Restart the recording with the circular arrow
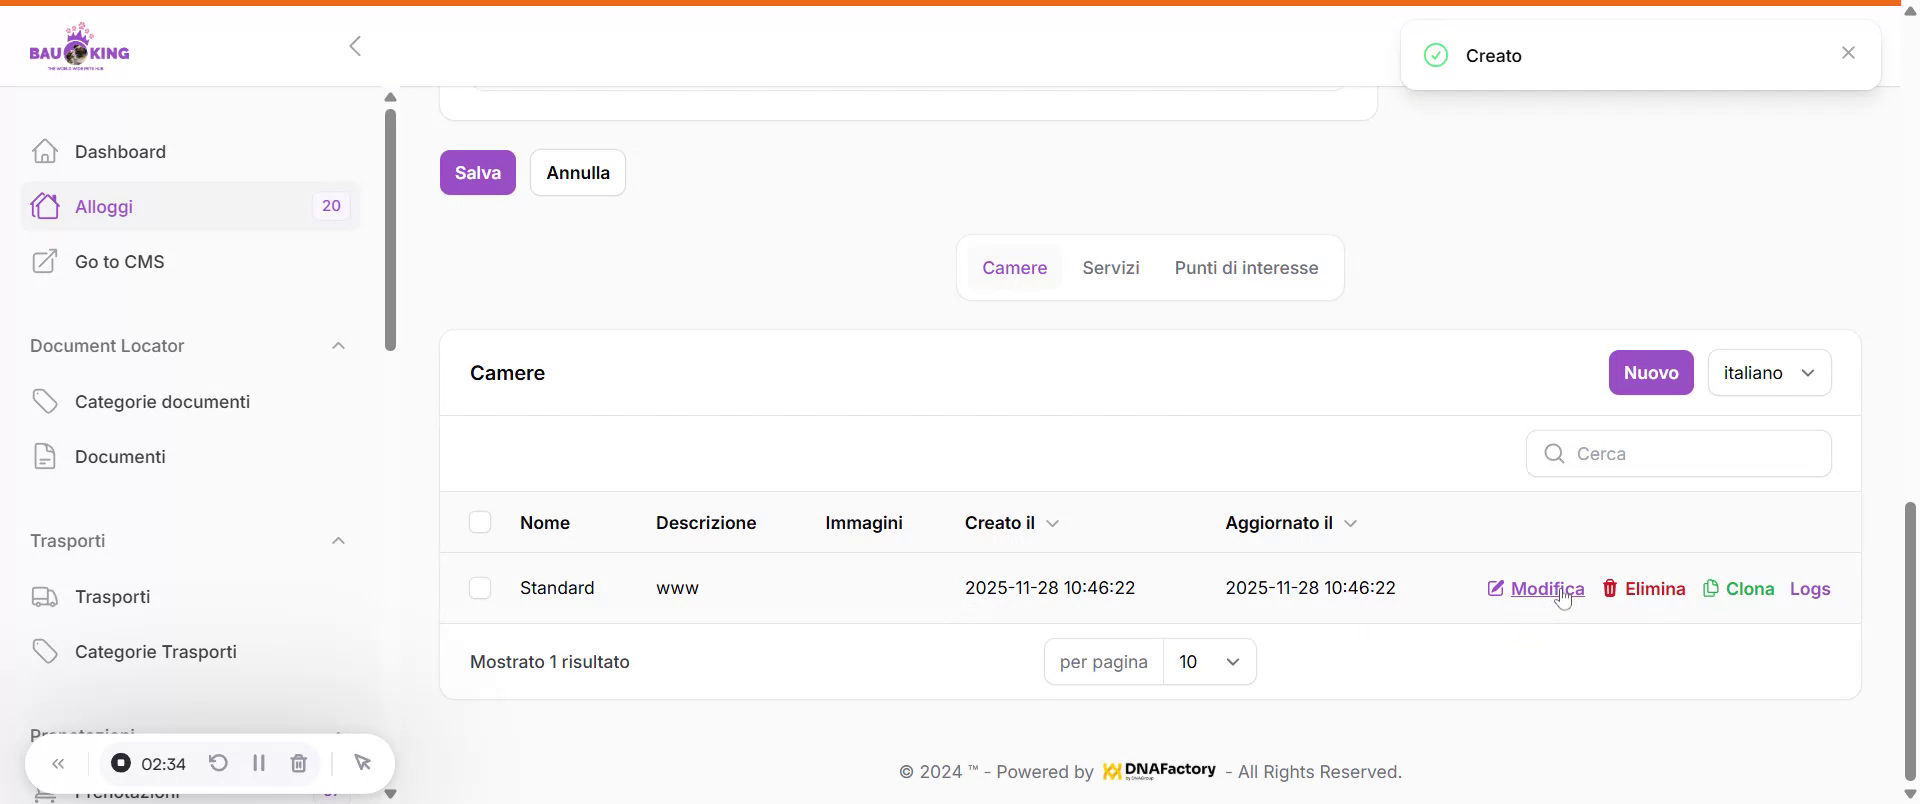 [218, 763]
